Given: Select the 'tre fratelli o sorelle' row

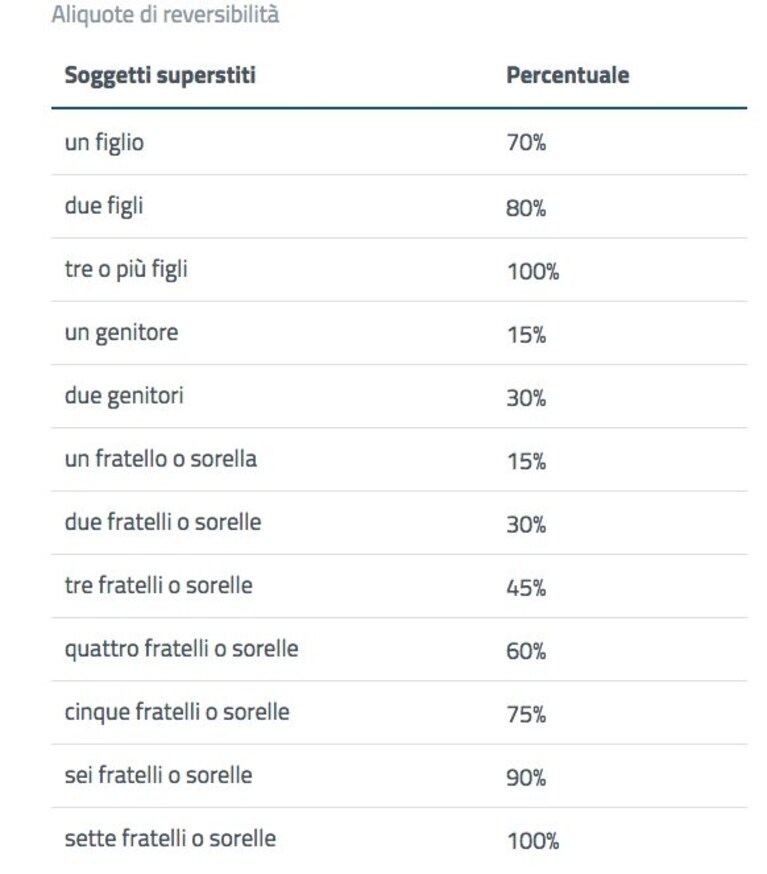Looking at the screenshot, I should pyautogui.click(x=399, y=586).
